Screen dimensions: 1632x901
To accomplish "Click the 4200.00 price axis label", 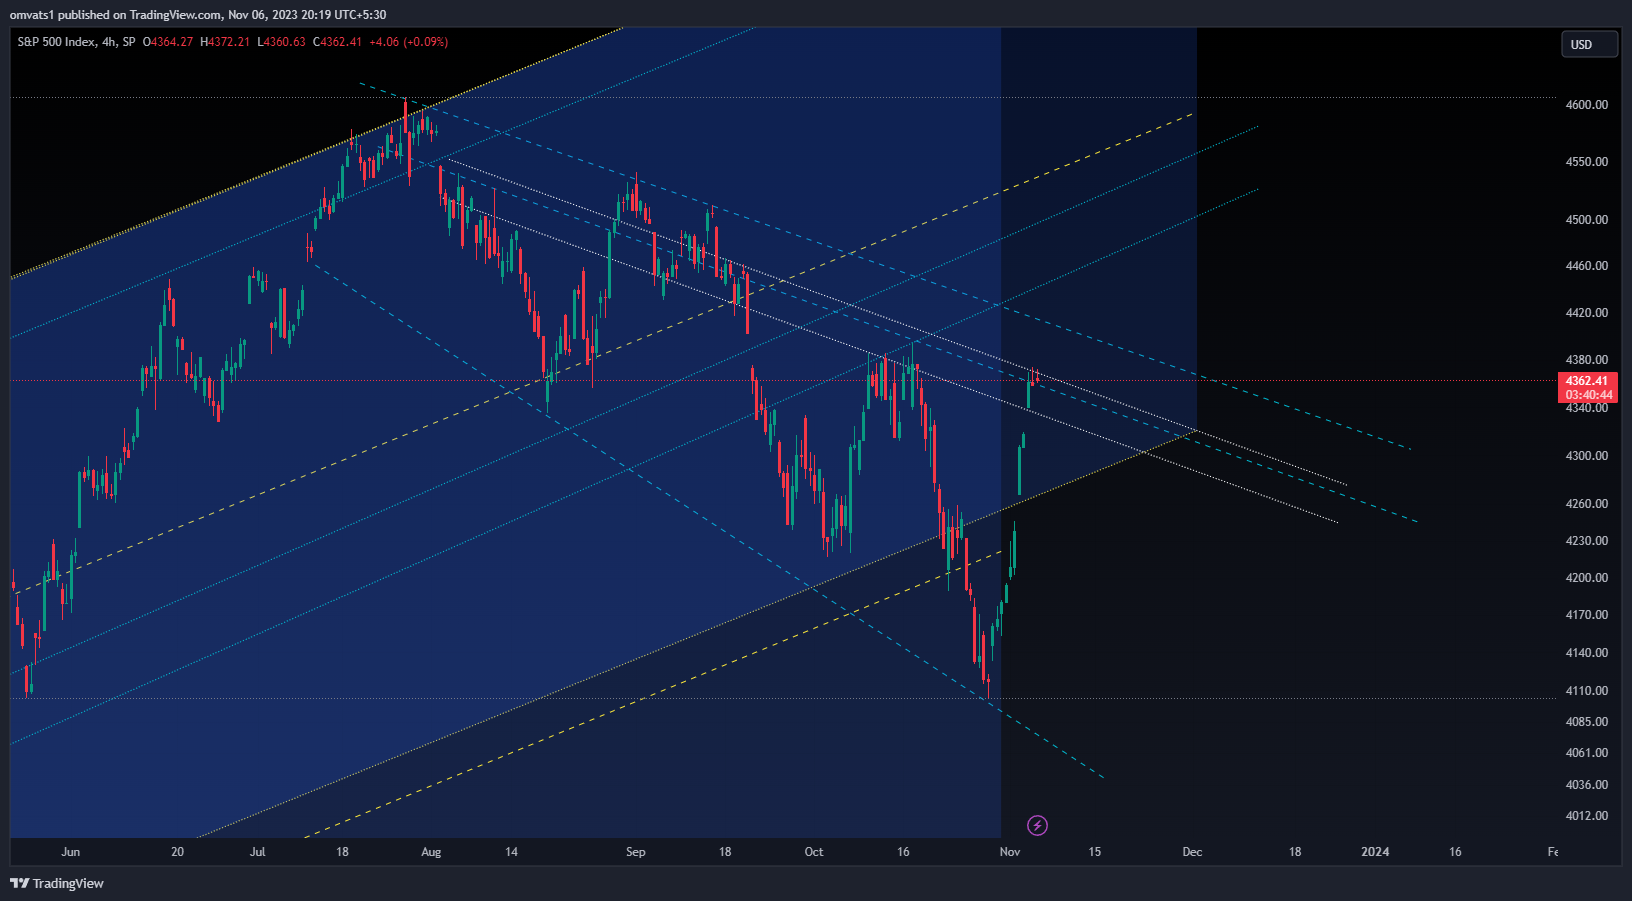I will point(1587,578).
